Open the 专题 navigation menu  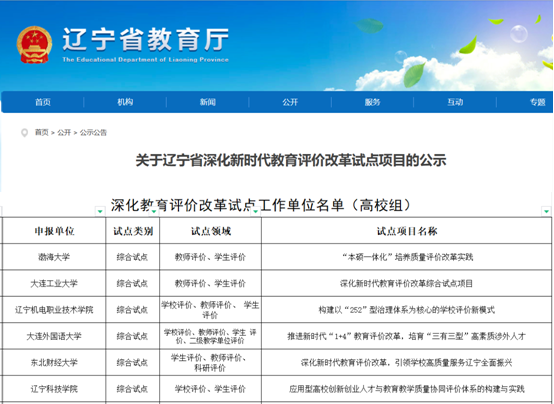pos(537,102)
